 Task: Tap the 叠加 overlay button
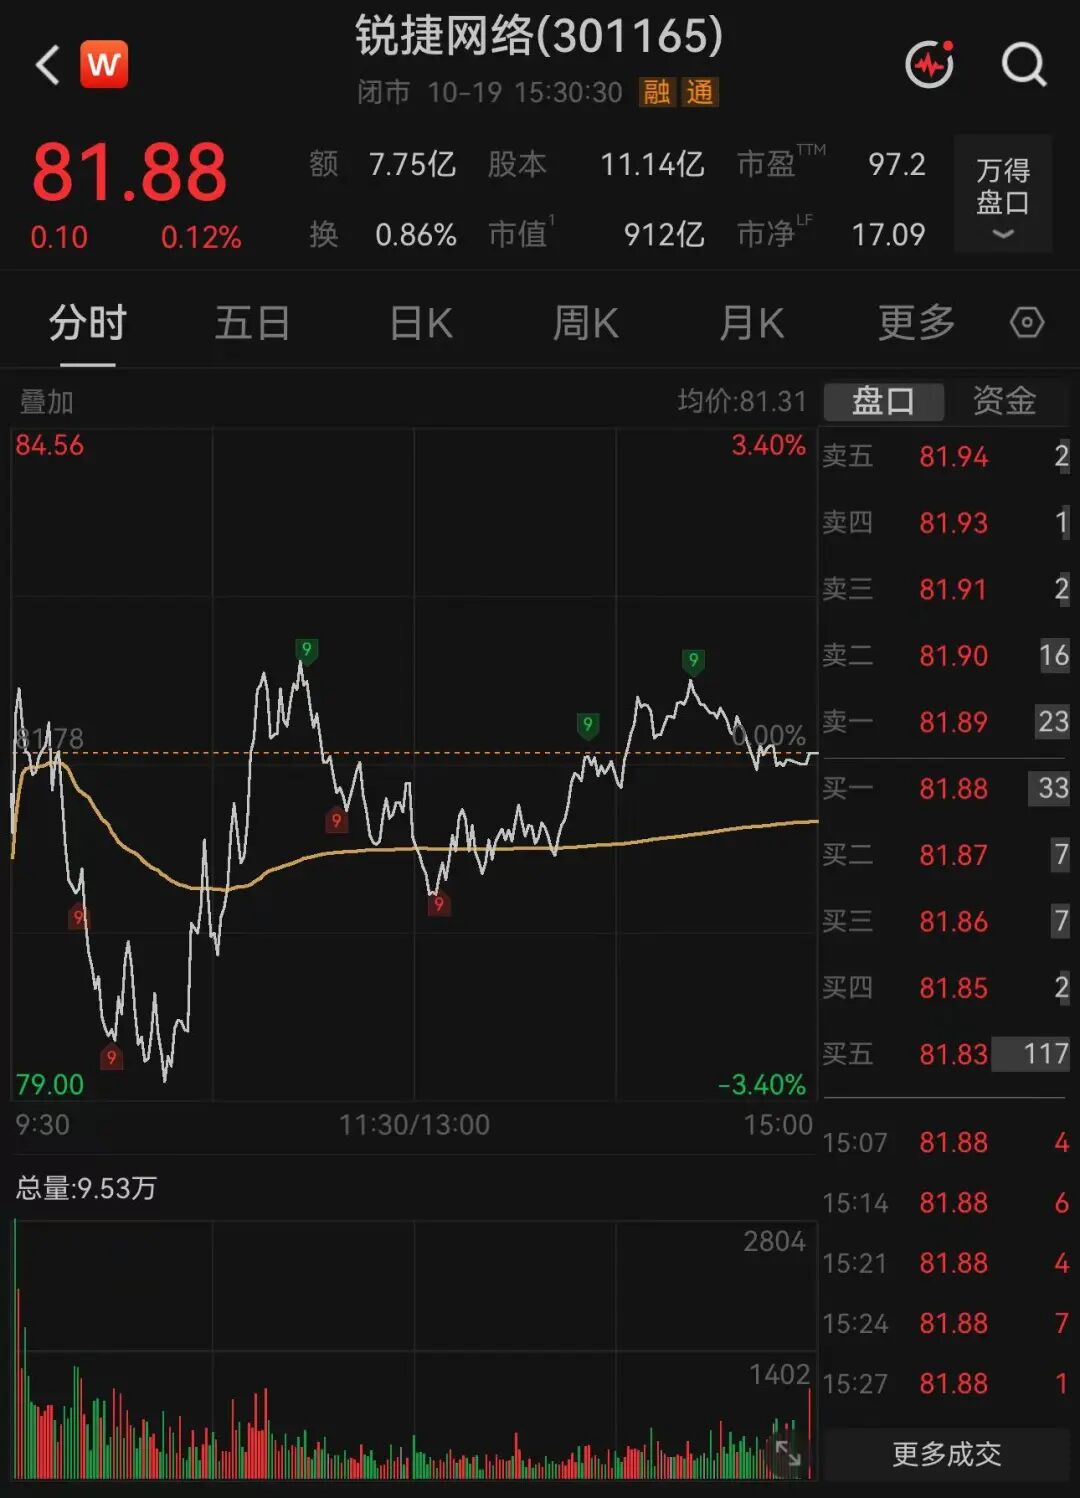tap(47, 402)
